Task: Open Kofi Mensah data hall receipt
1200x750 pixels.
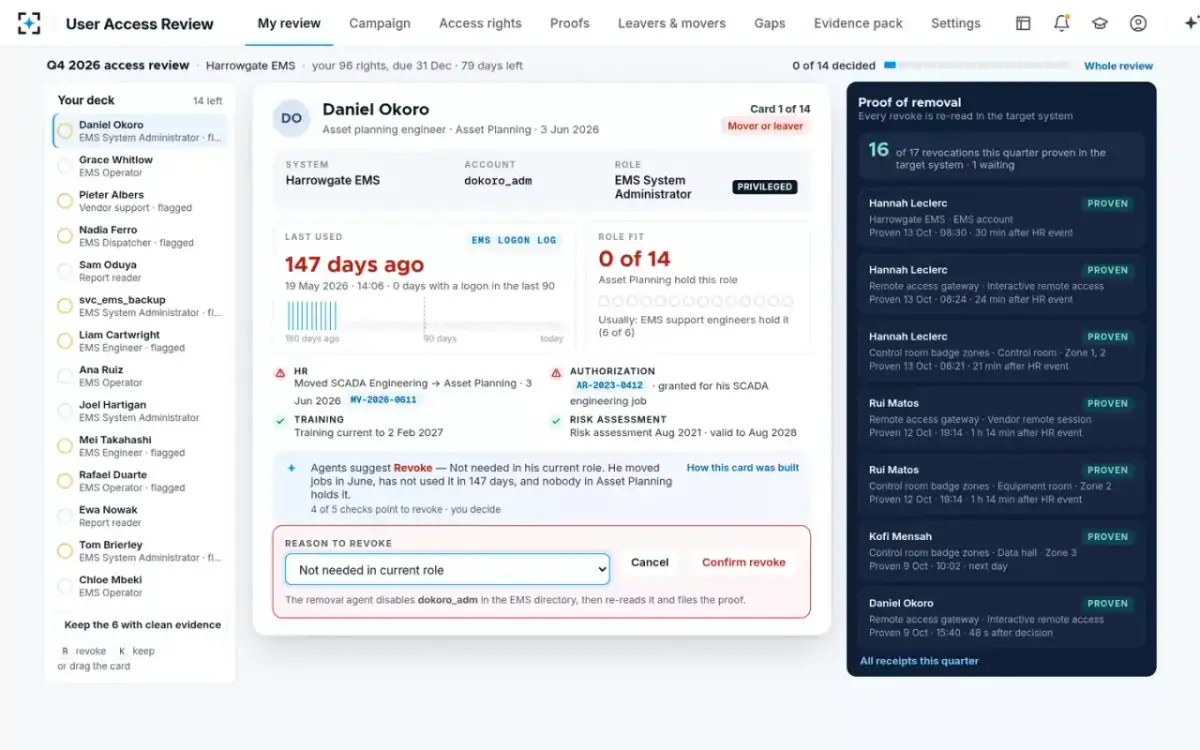Action: click(x=1001, y=551)
